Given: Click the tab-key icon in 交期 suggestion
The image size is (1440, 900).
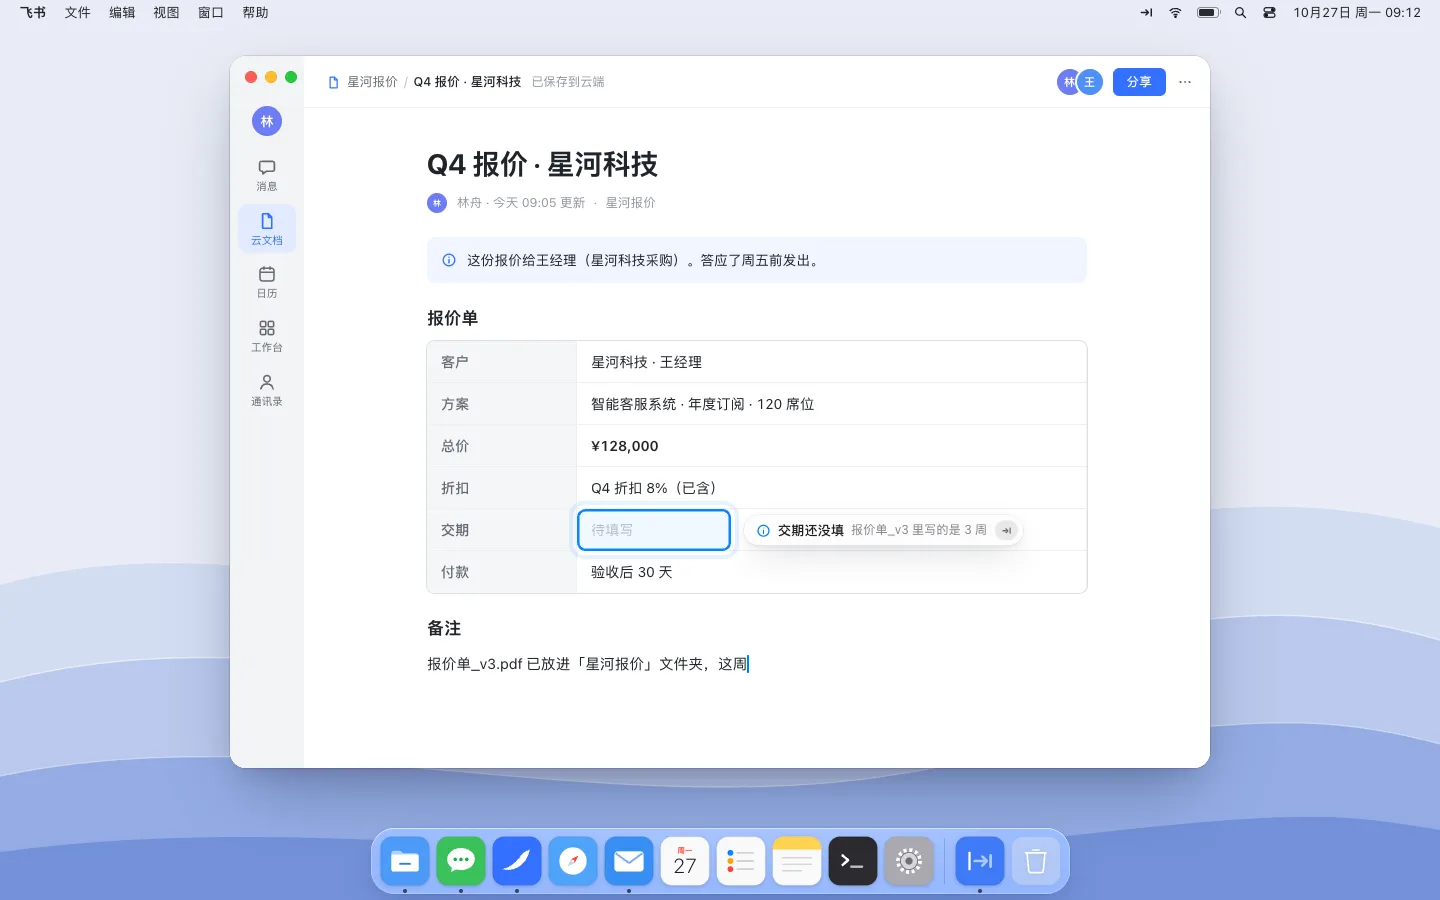Looking at the screenshot, I should 1007,530.
